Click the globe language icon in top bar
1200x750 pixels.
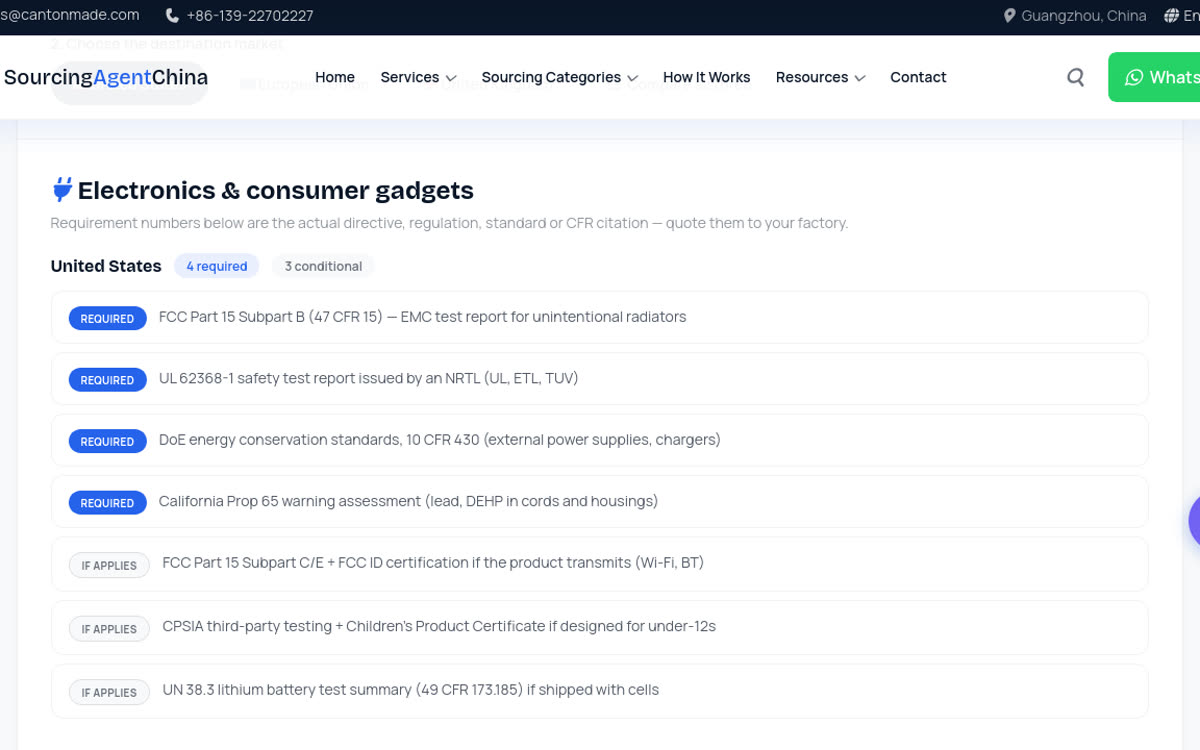(1171, 16)
